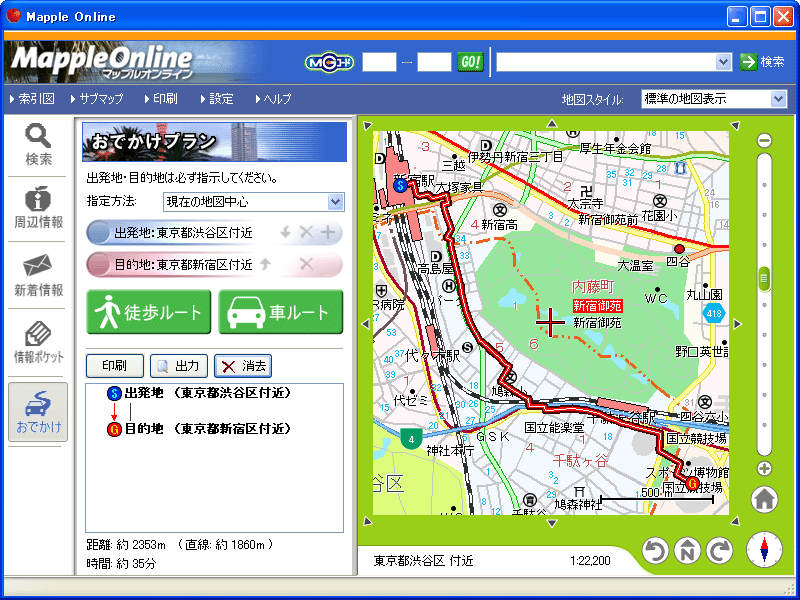800x600 pixels.
Task: Move 出発地 down with arrow icon
Action: (x=285, y=233)
